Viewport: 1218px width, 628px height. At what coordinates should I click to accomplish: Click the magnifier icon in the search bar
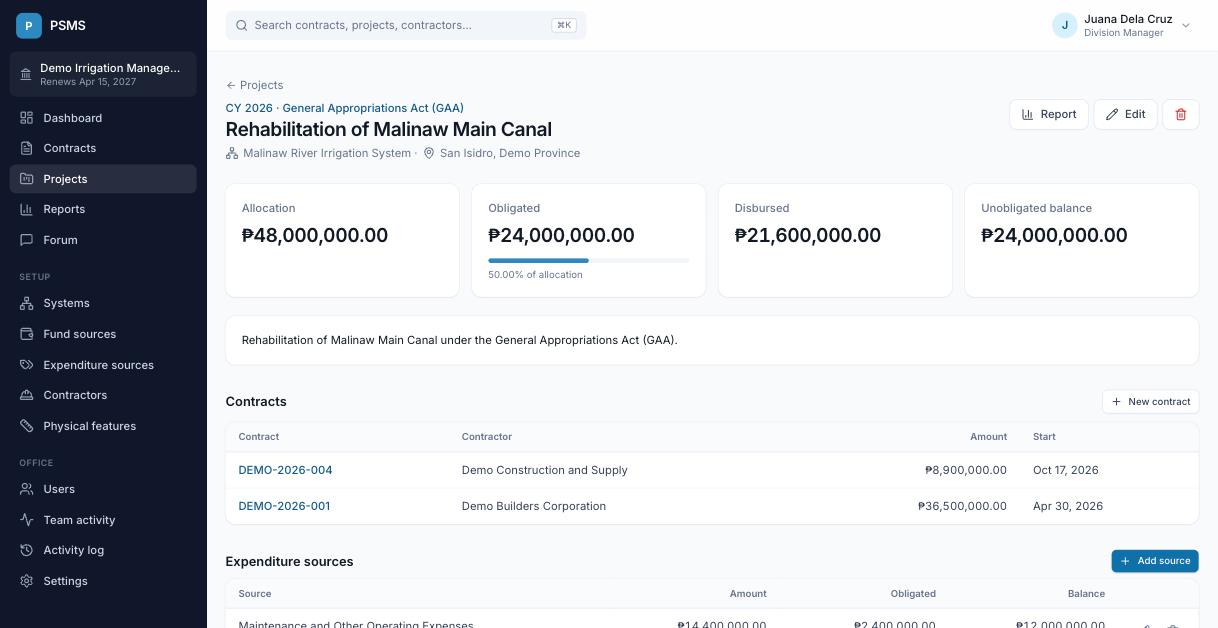pos(241,25)
